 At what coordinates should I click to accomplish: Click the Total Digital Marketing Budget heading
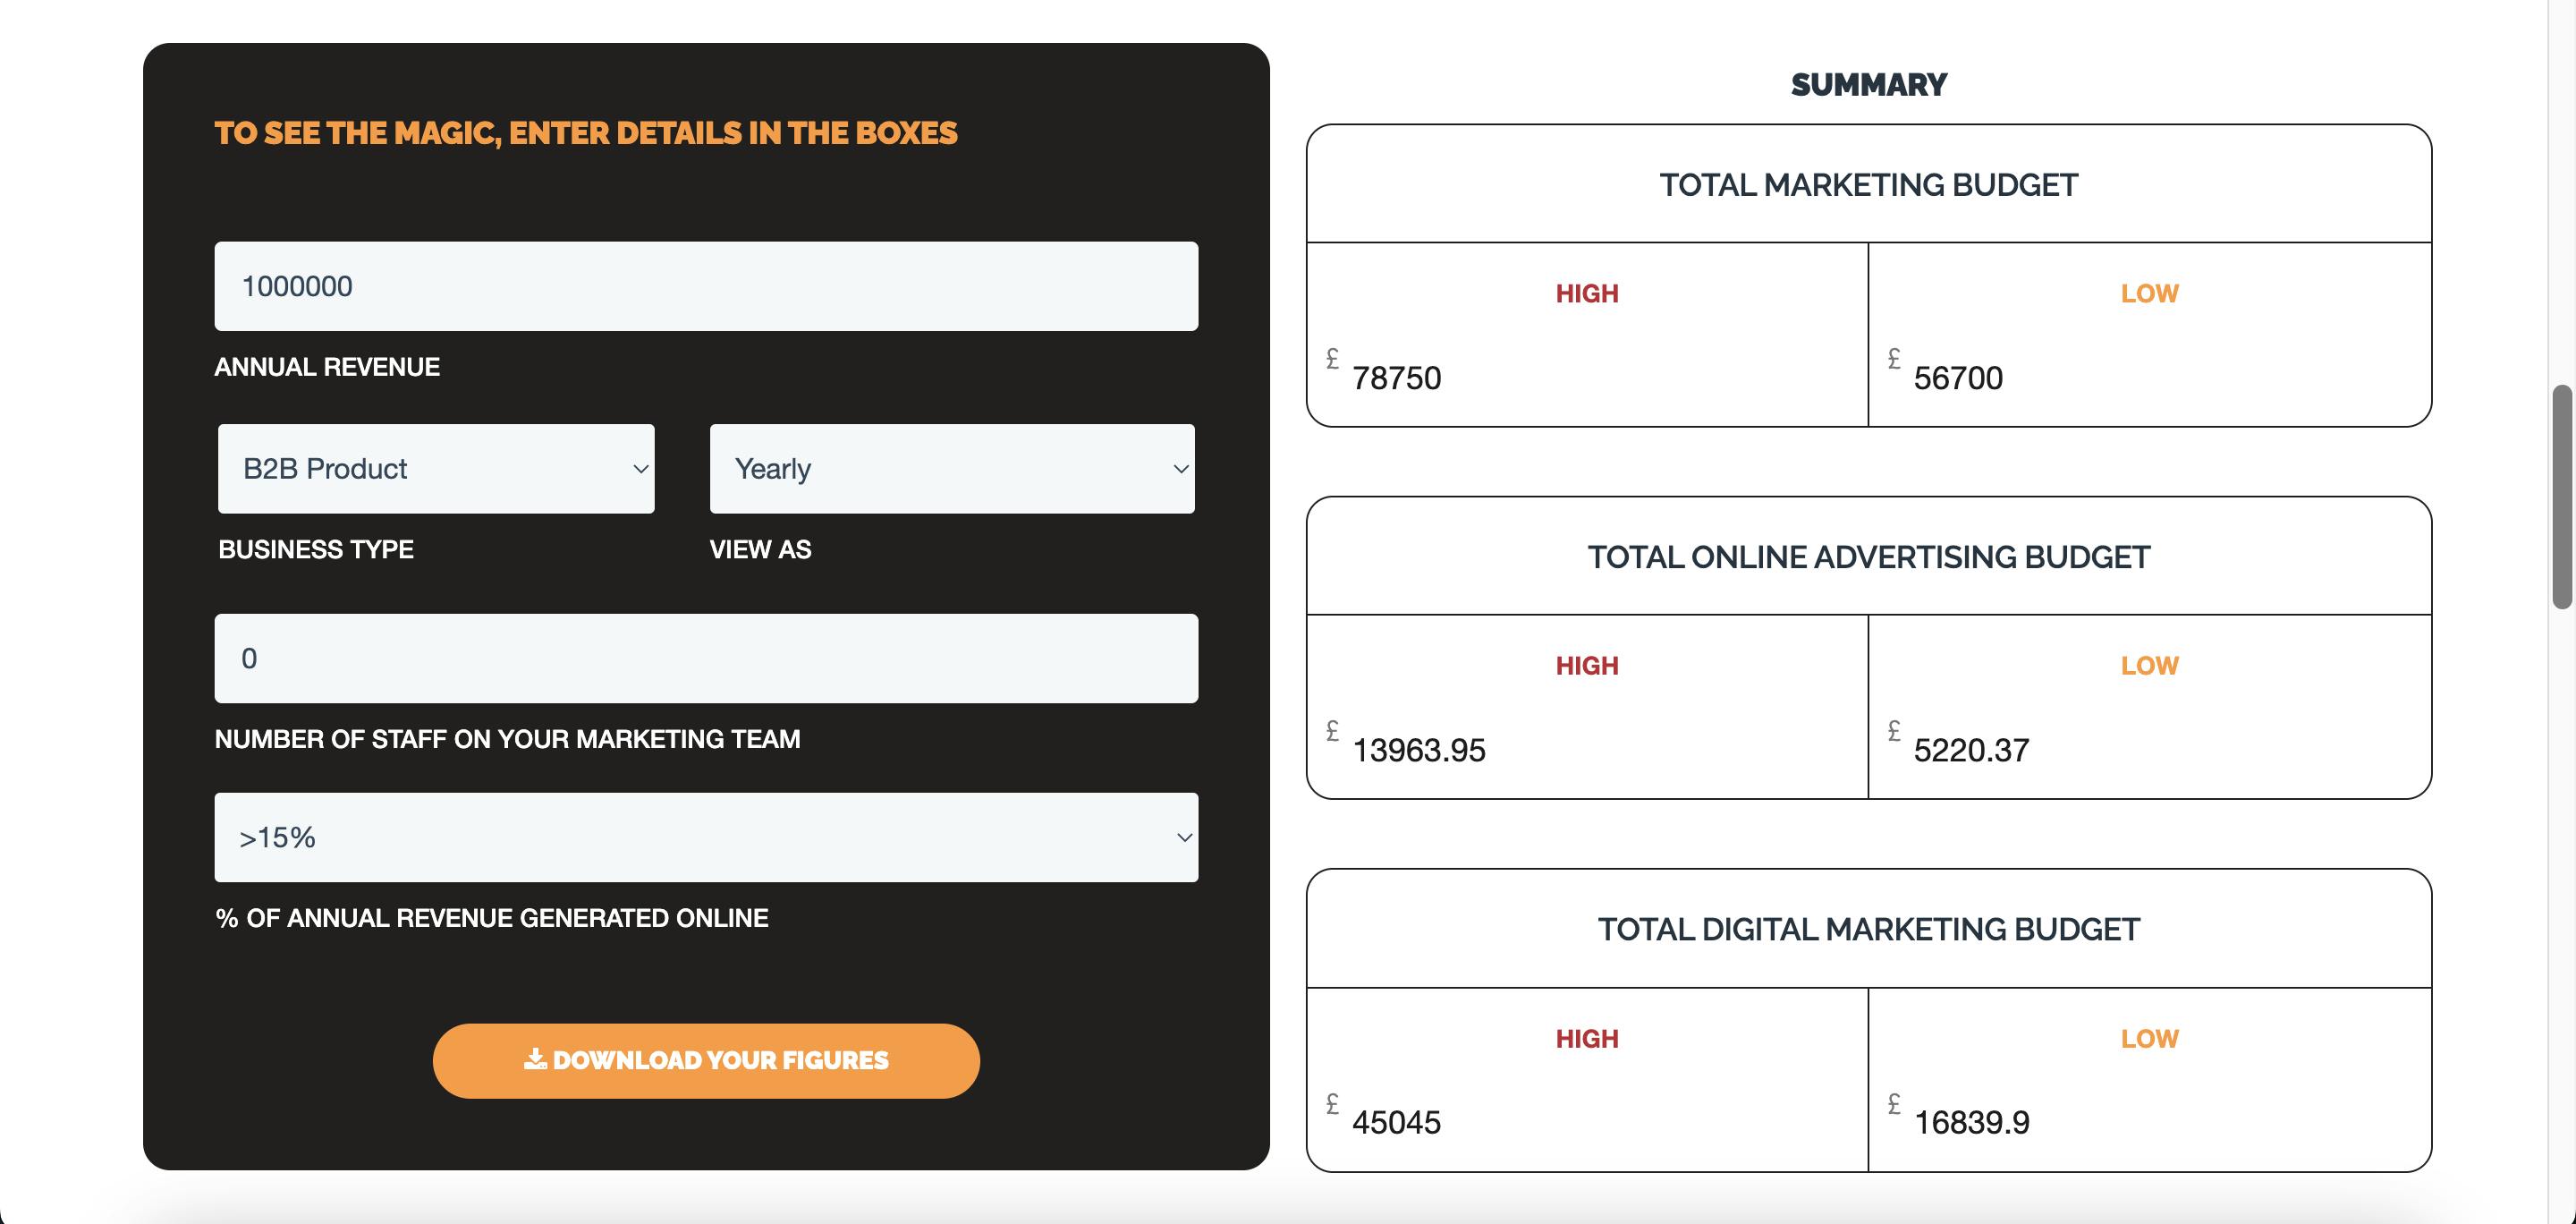tap(1868, 929)
